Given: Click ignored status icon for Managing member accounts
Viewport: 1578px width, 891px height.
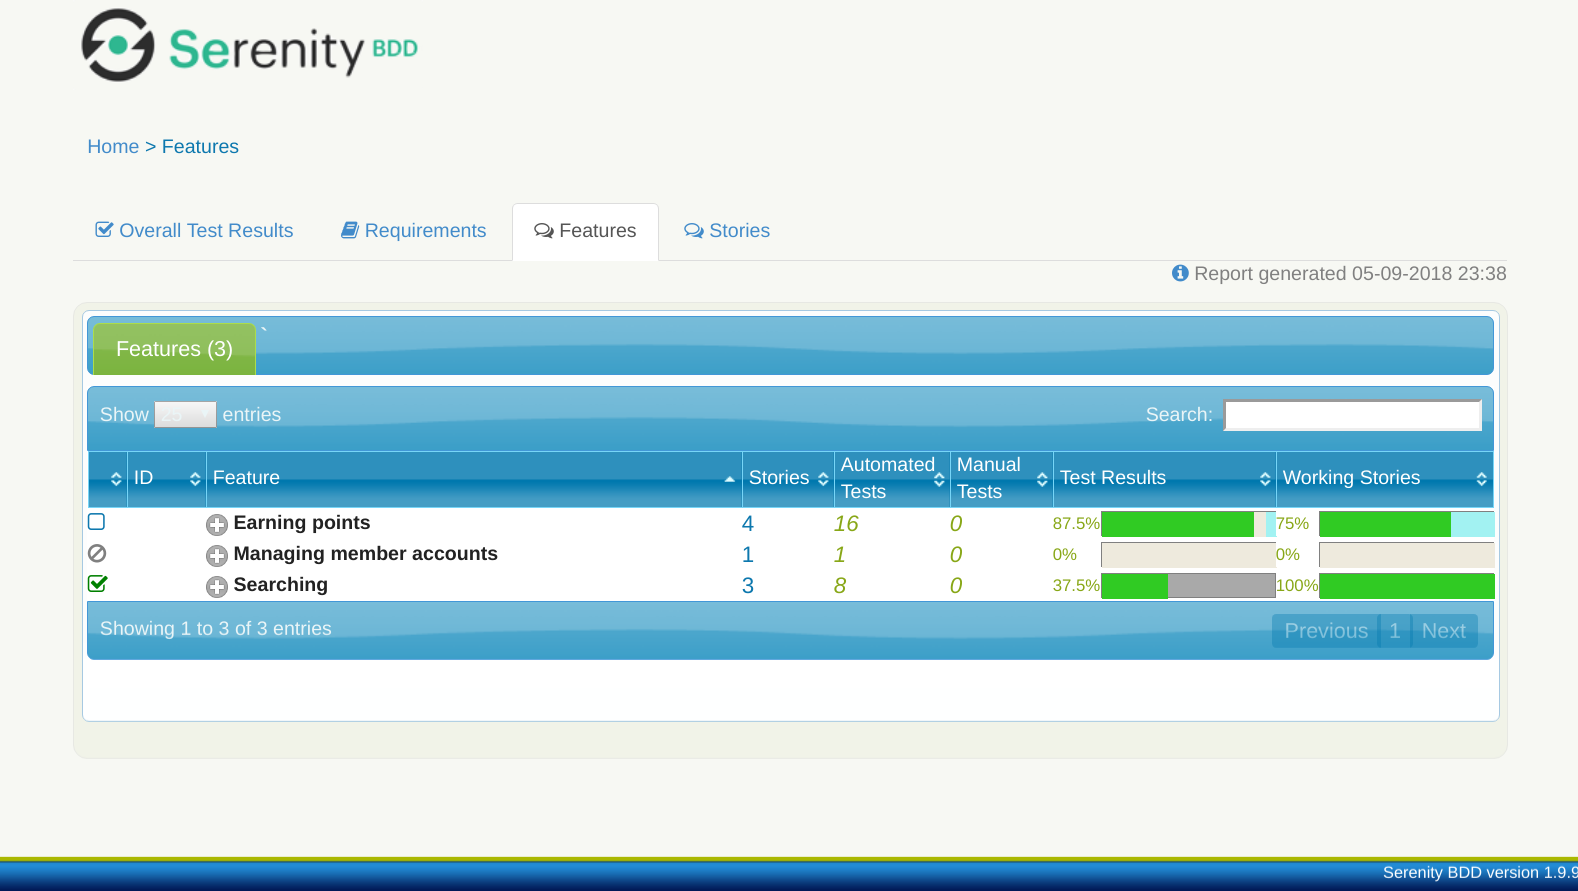Looking at the screenshot, I should (97, 553).
